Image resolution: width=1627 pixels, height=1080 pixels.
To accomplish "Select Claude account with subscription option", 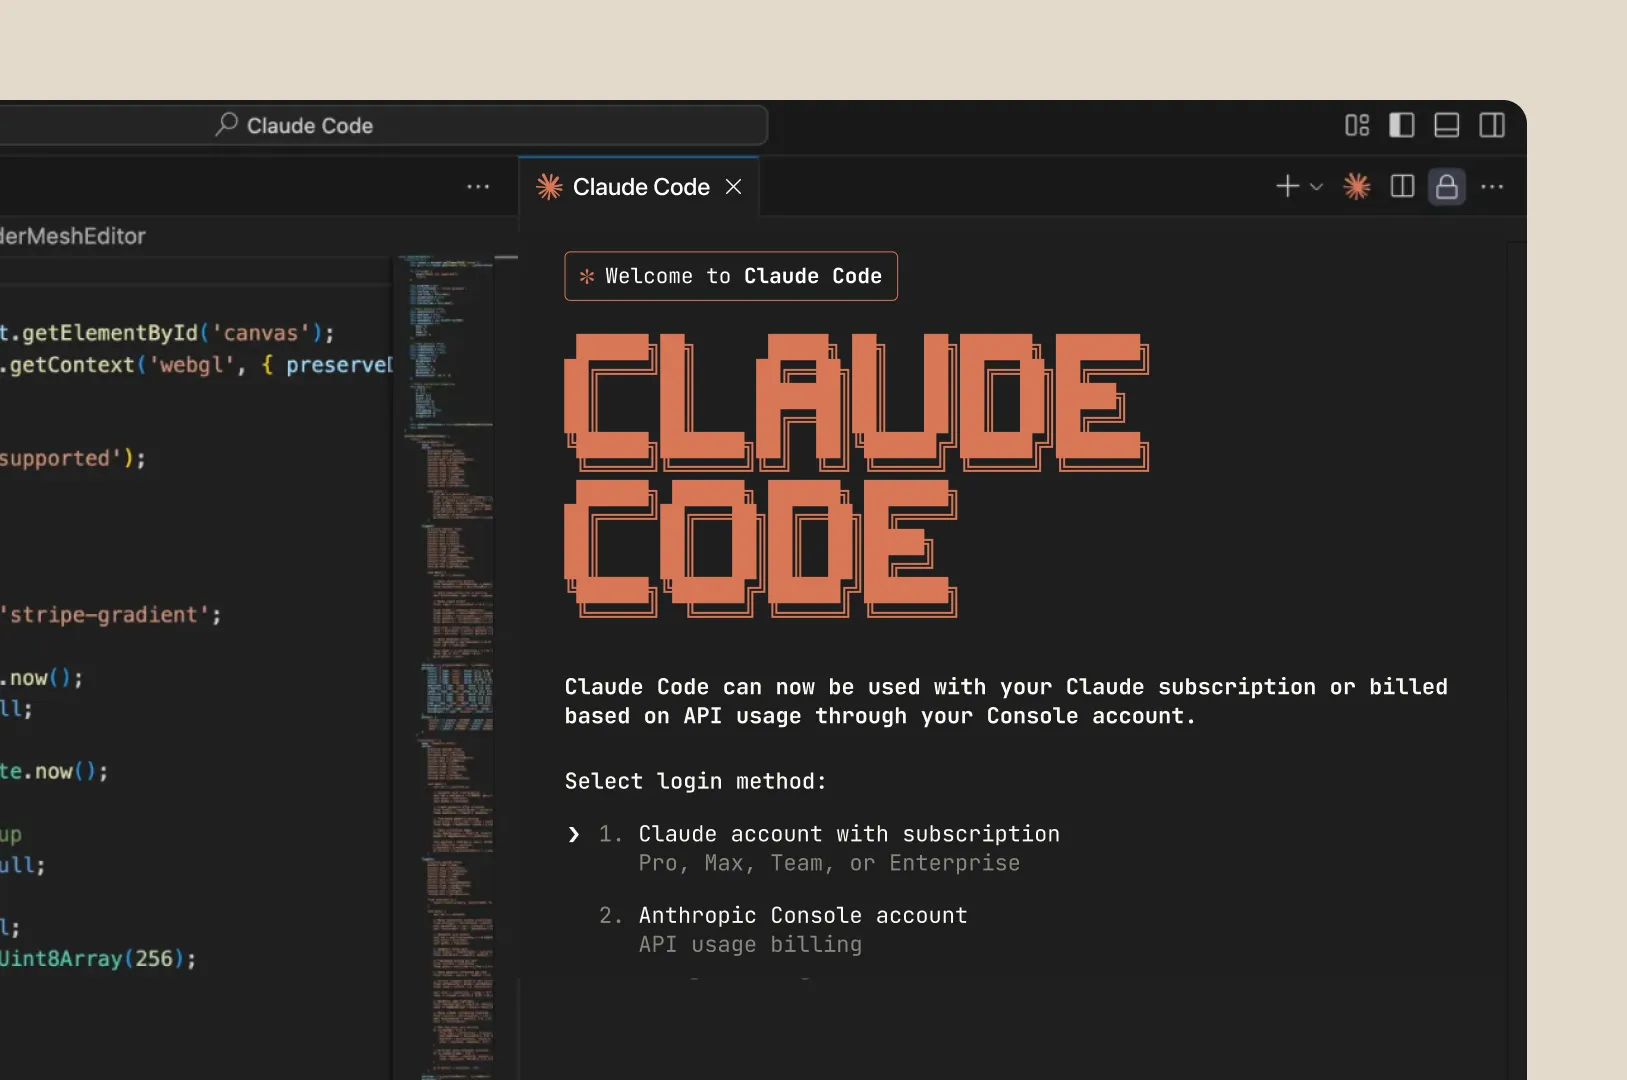I will [x=849, y=834].
